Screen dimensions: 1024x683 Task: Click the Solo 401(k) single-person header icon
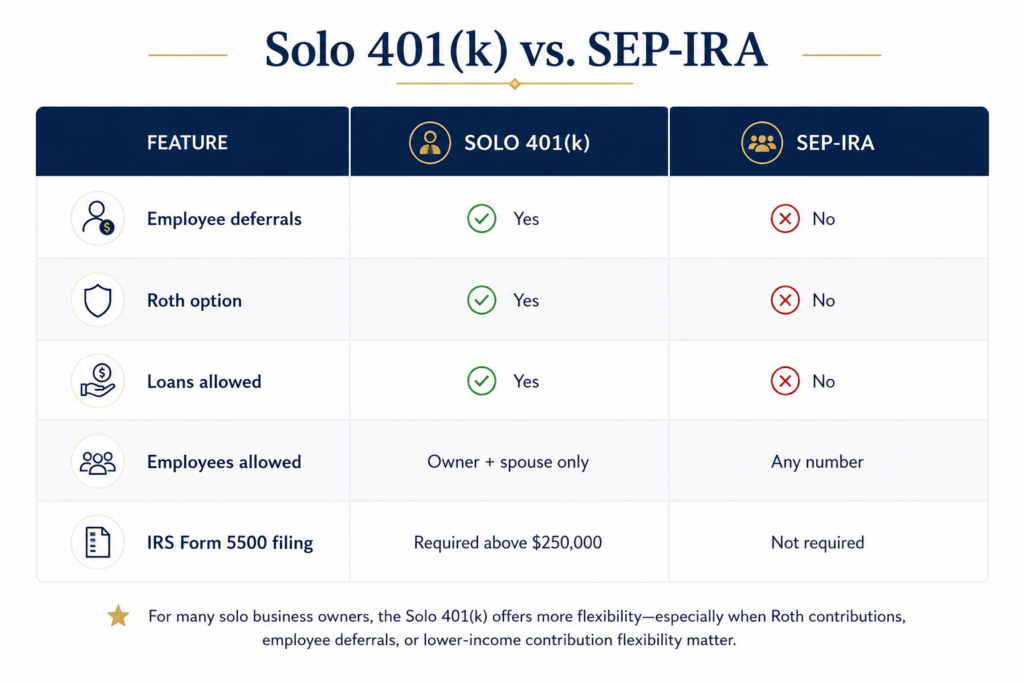[430, 142]
